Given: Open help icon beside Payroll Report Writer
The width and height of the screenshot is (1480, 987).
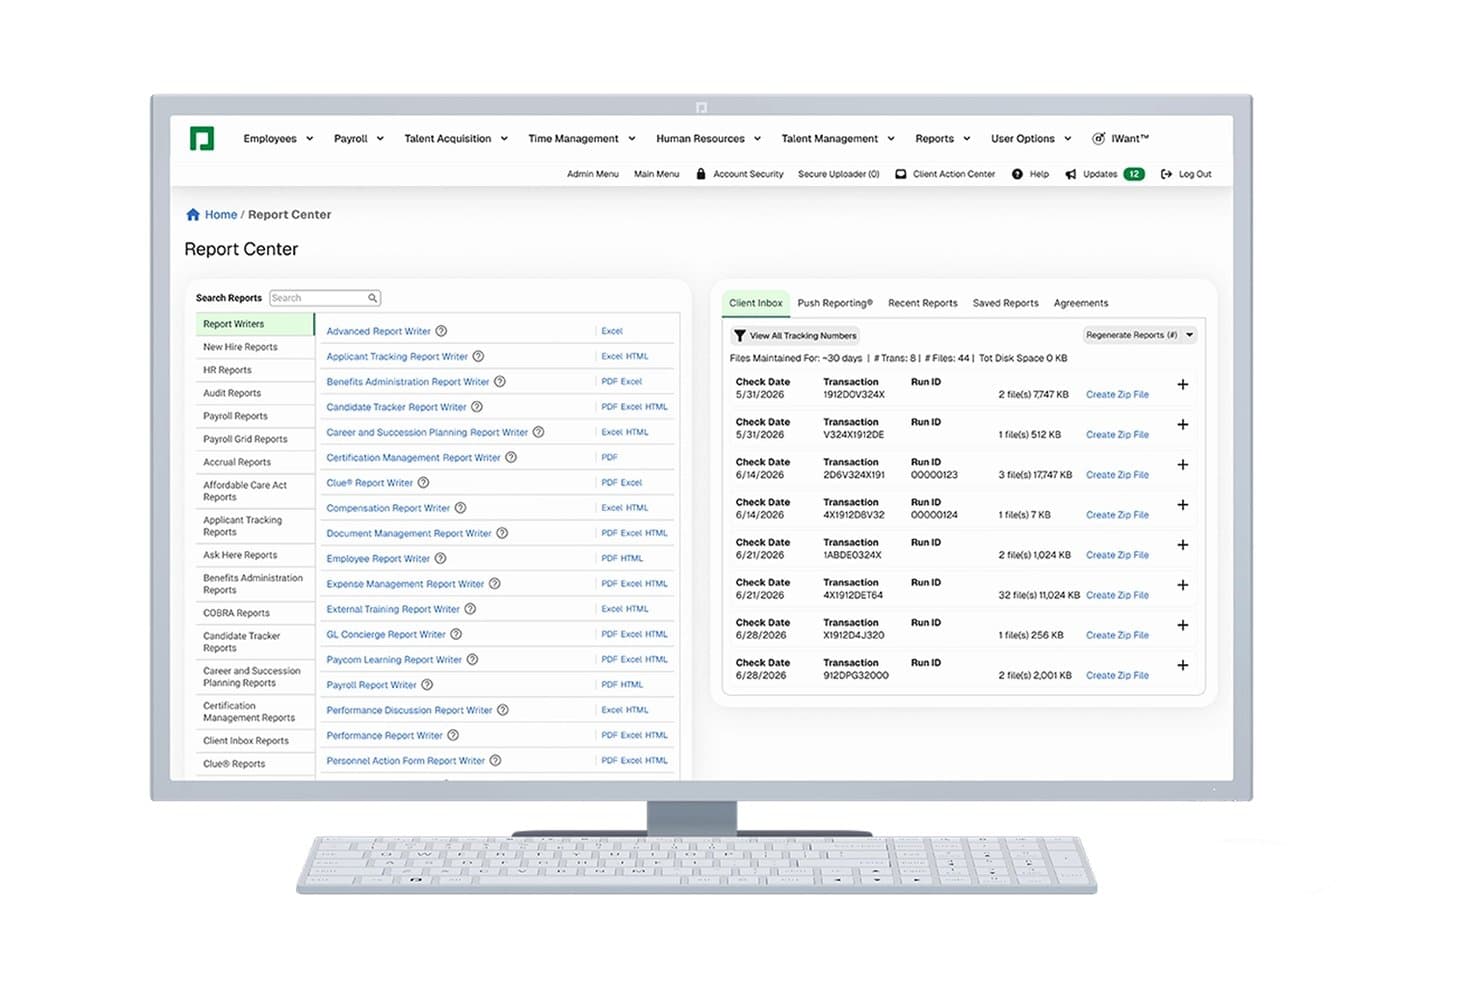Looking at the screenshot, I should (x=427, y=685).
